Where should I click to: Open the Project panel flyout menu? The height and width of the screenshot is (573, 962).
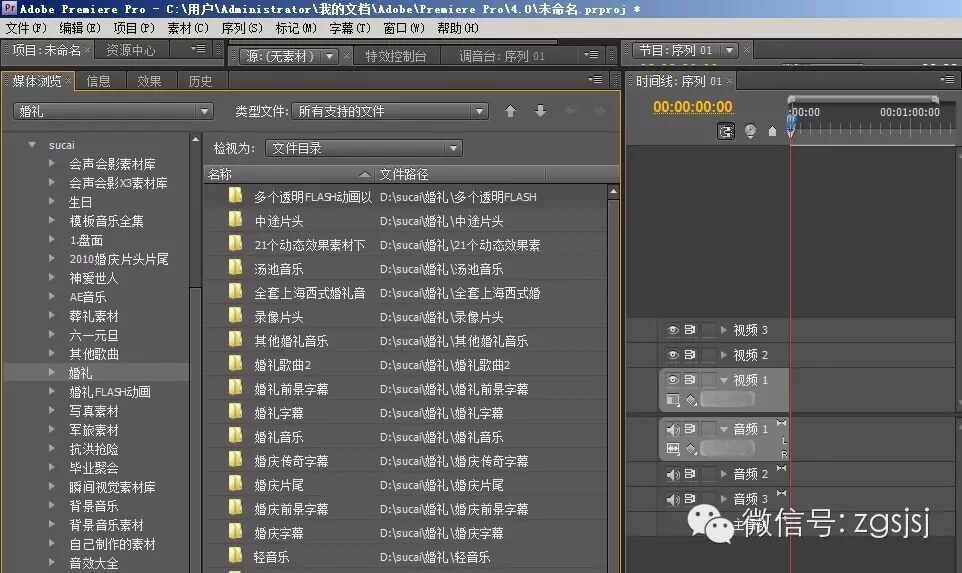point(198,48)
